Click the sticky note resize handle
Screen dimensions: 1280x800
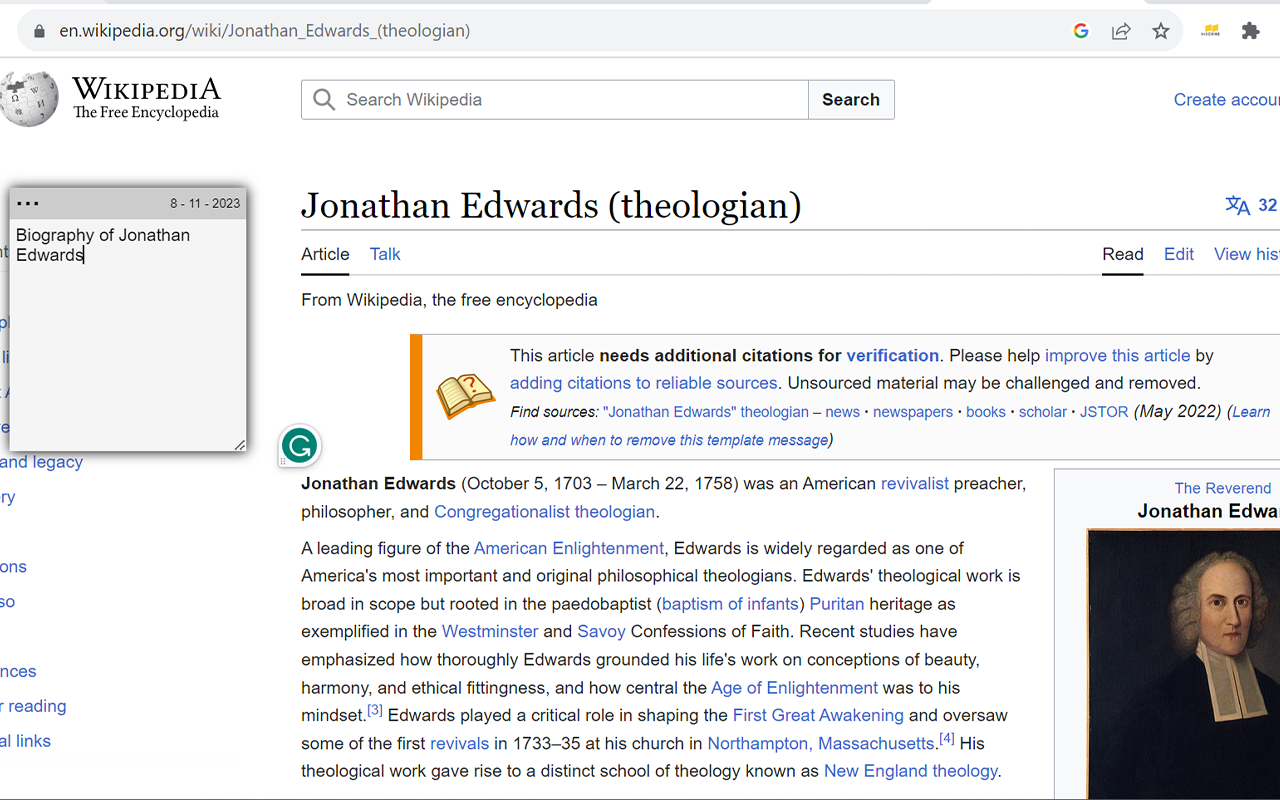tap(239, 444)
